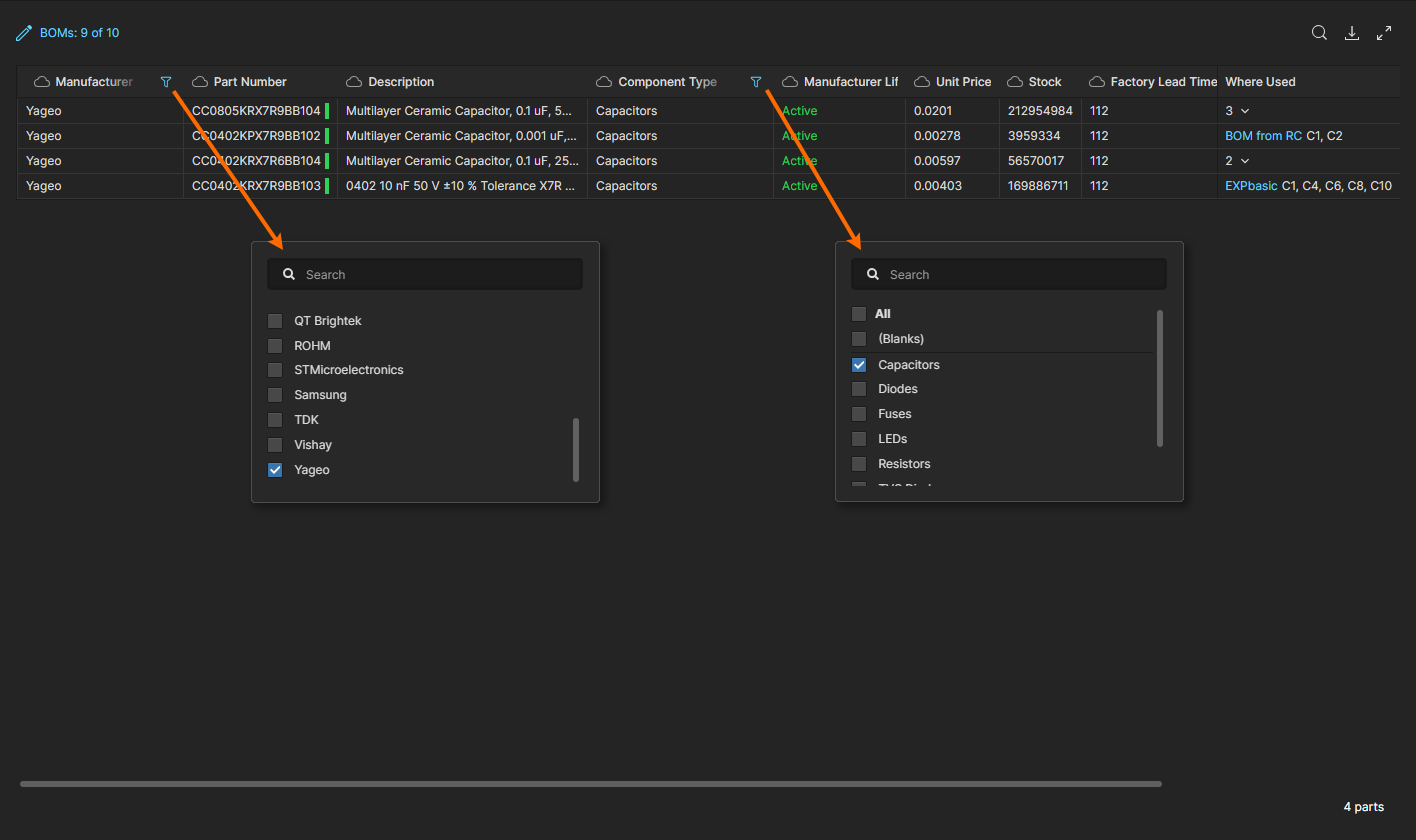Expand Where Used count 3 dropdown
Image resolution: width=1416 pixels, height=840 pixels.
(1245, 111)
